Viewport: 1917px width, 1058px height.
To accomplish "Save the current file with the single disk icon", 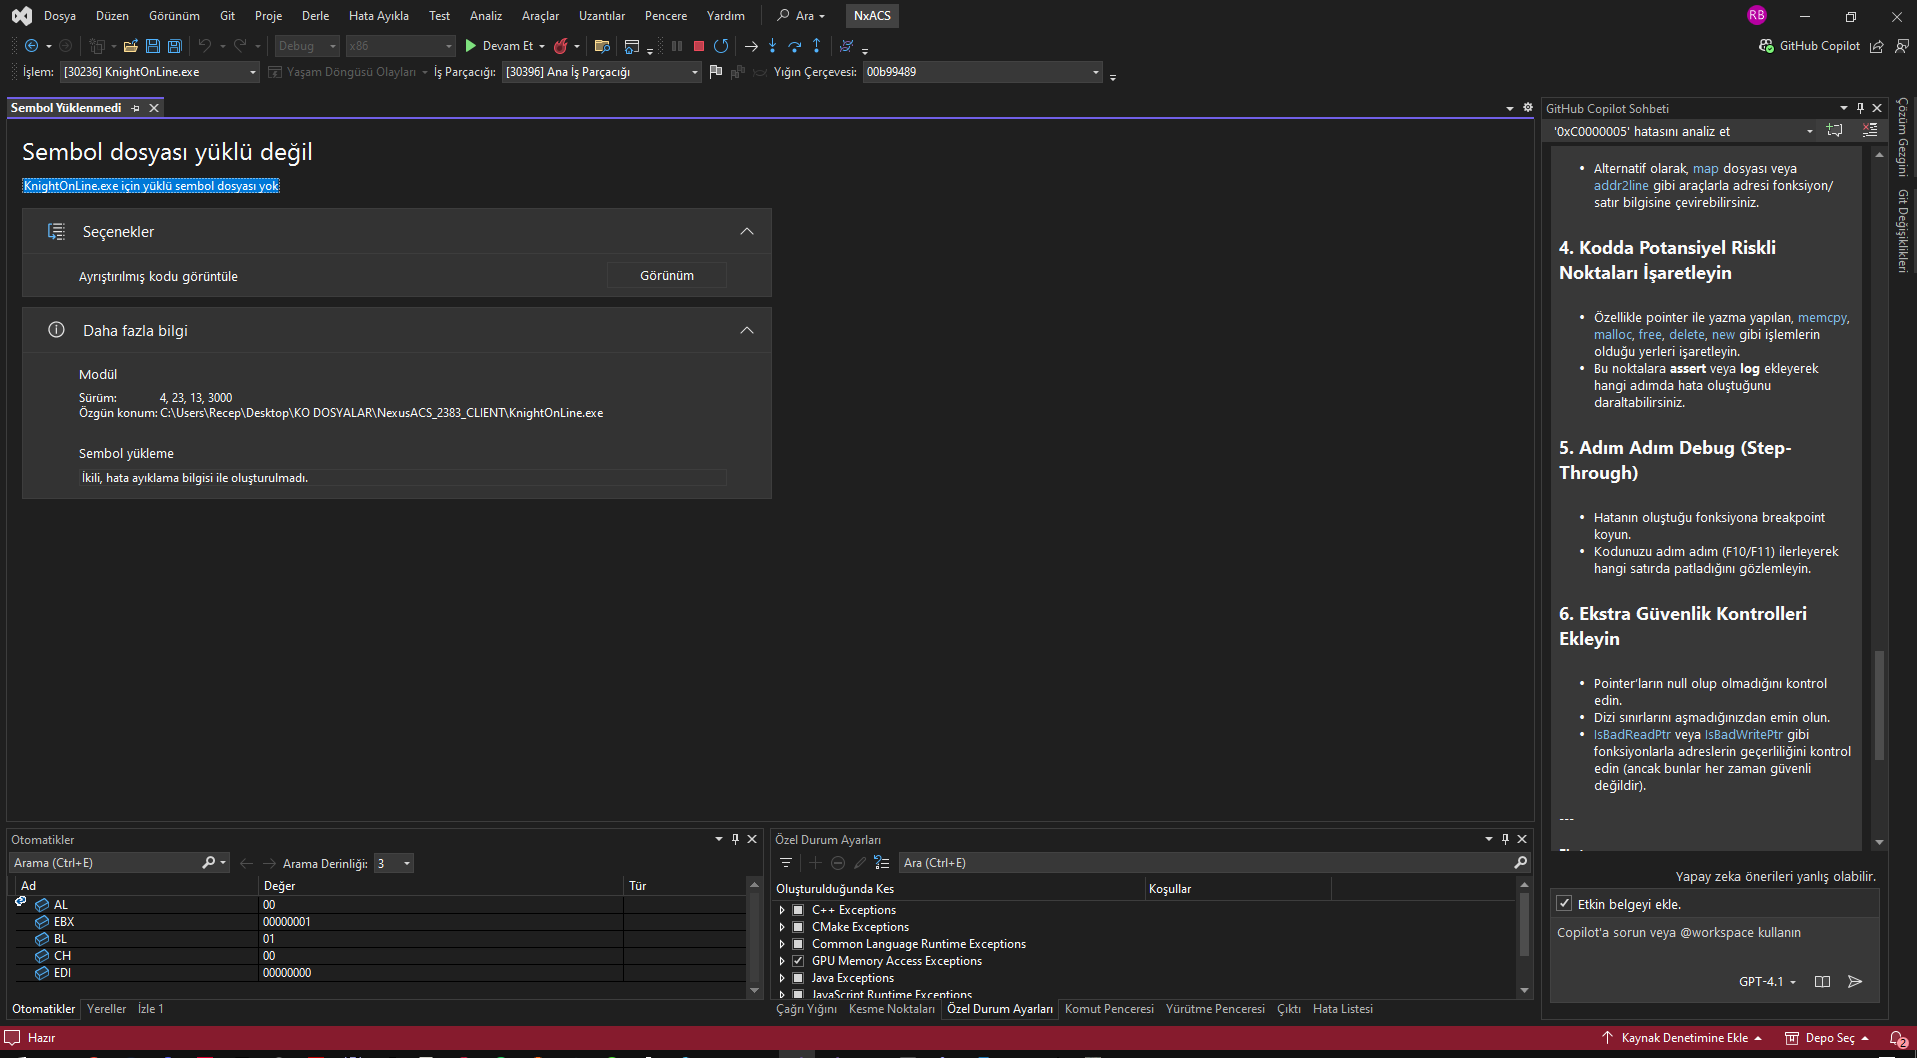I will (x=153, y=46).
